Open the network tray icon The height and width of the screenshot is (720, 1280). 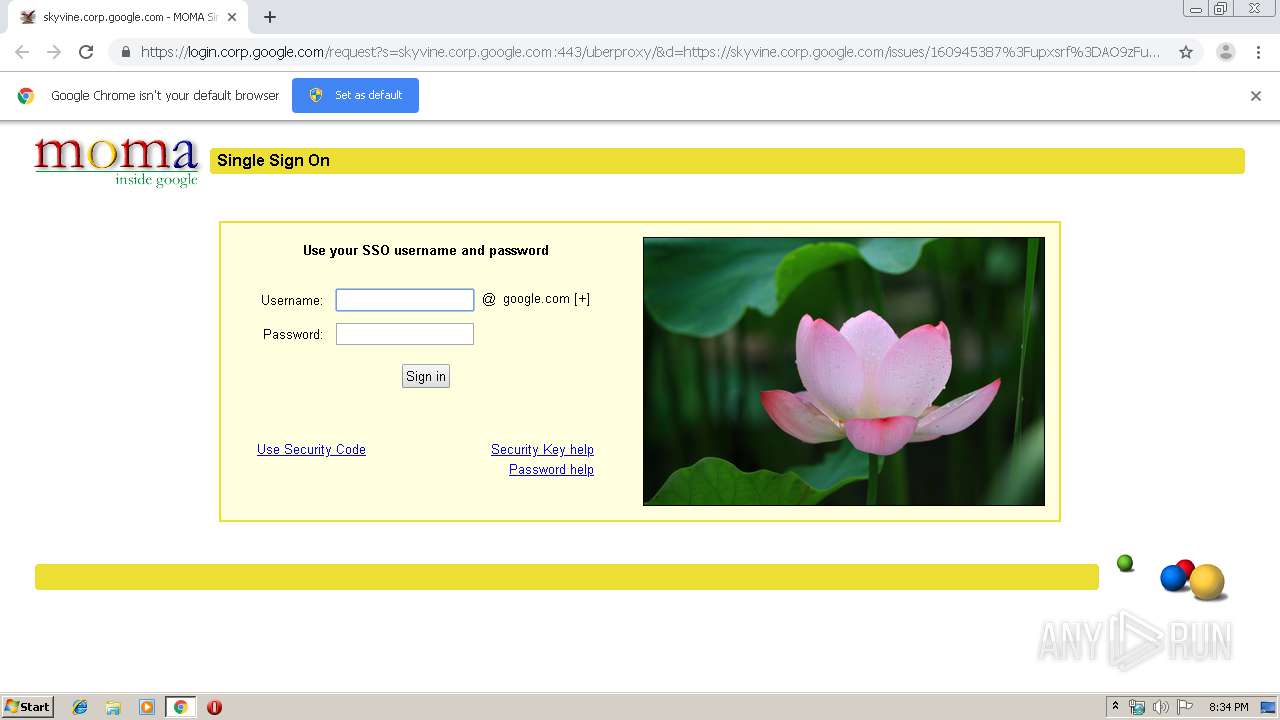pos(1137,707)
